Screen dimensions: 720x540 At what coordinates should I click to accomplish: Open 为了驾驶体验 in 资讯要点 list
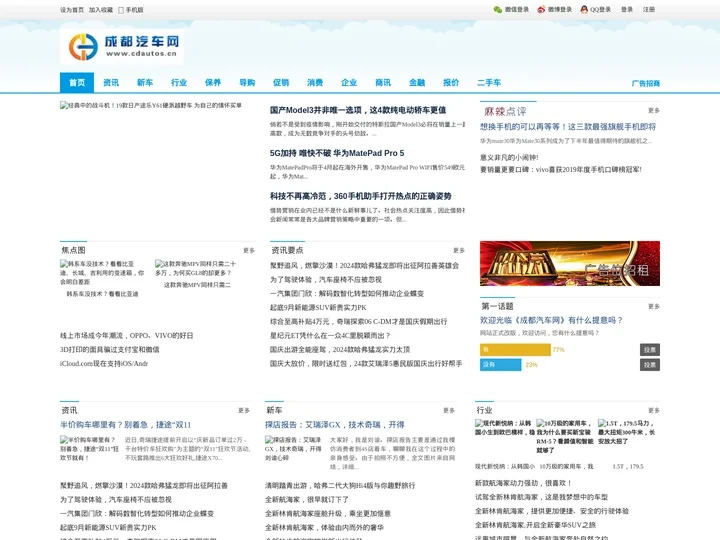point(326,280)
